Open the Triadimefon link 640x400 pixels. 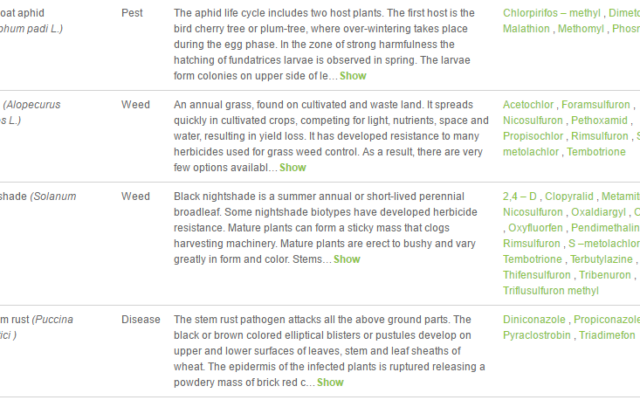click(607, 336)
